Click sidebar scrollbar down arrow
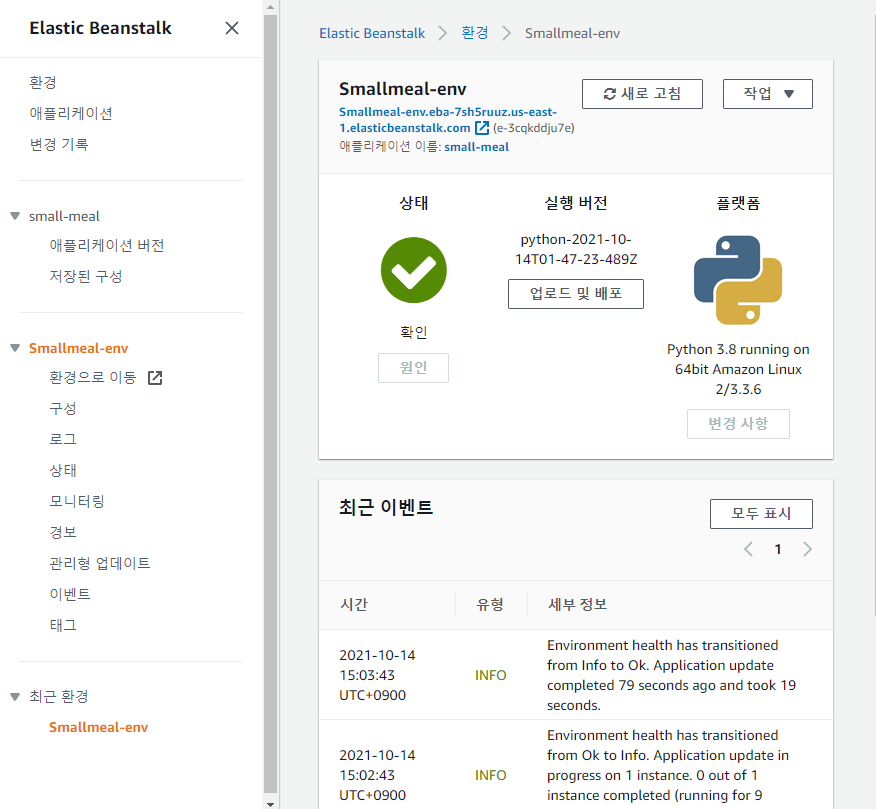 (x=270, y=804)
